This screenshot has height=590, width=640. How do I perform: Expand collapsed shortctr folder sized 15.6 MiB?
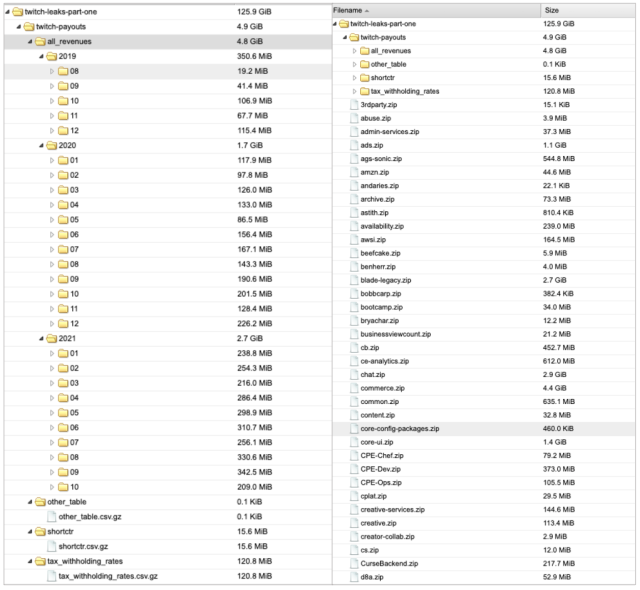(x=354, y=78)
